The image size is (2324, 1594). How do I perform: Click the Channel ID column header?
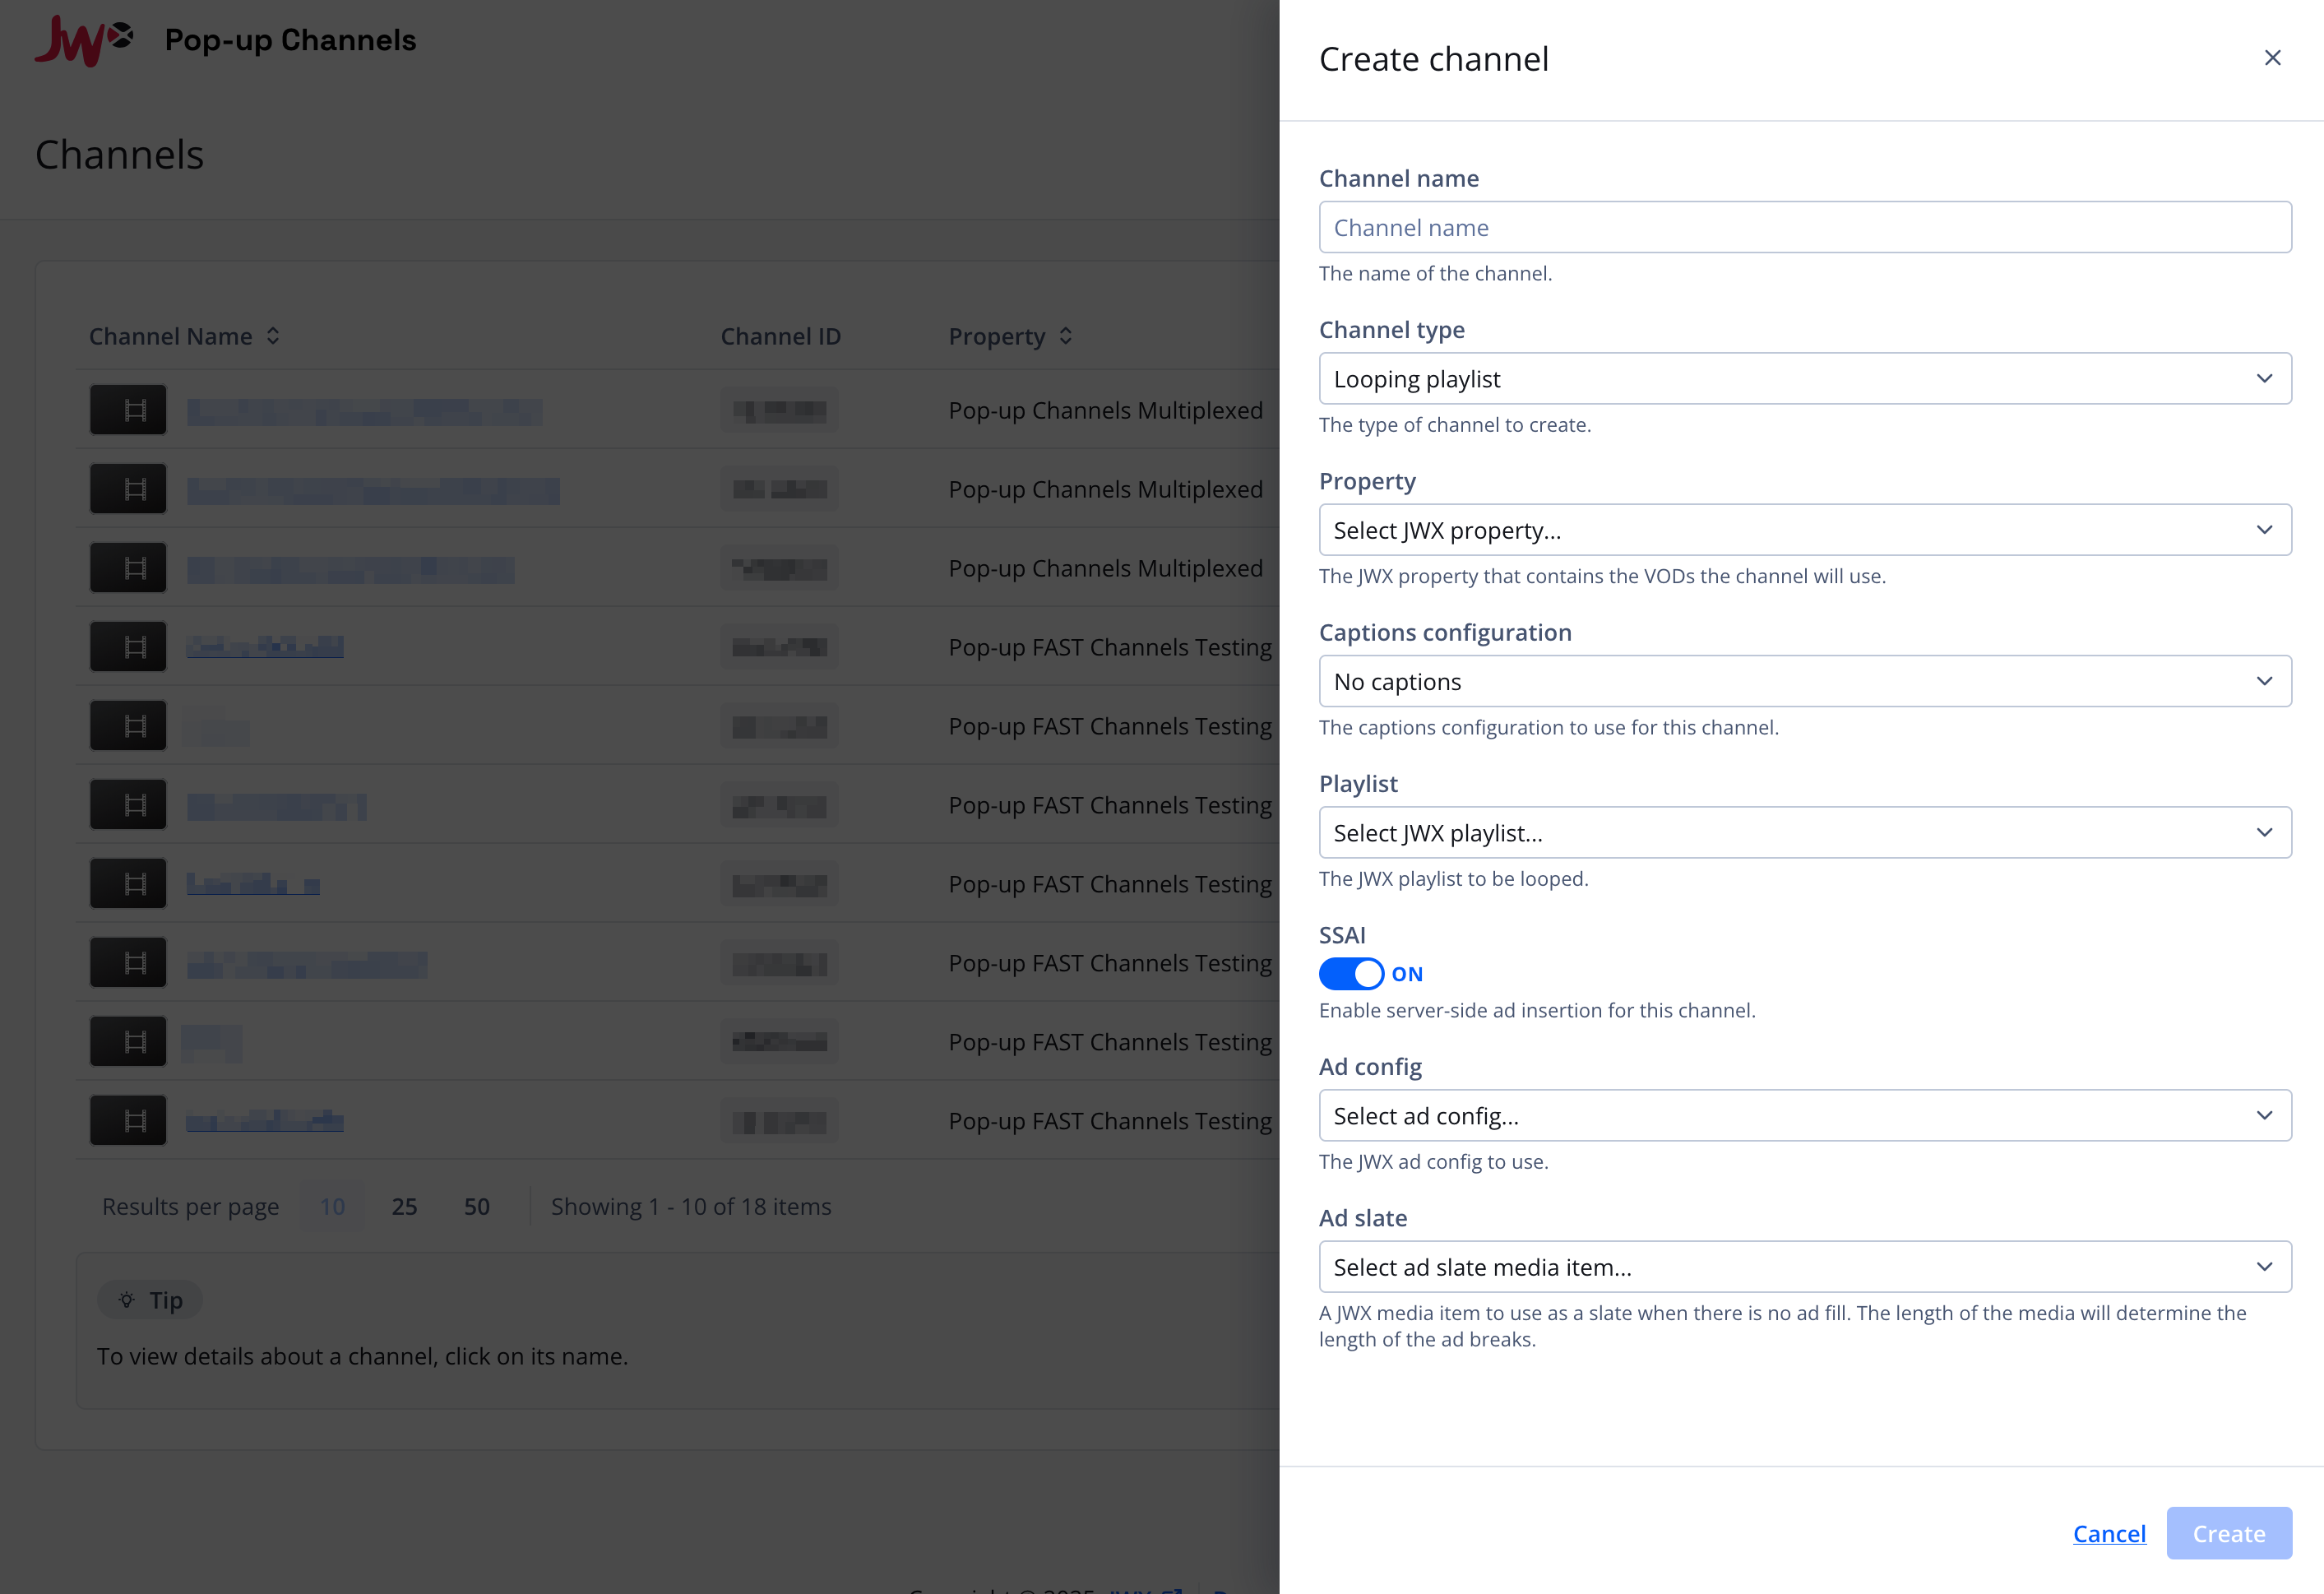coord(780,336)
